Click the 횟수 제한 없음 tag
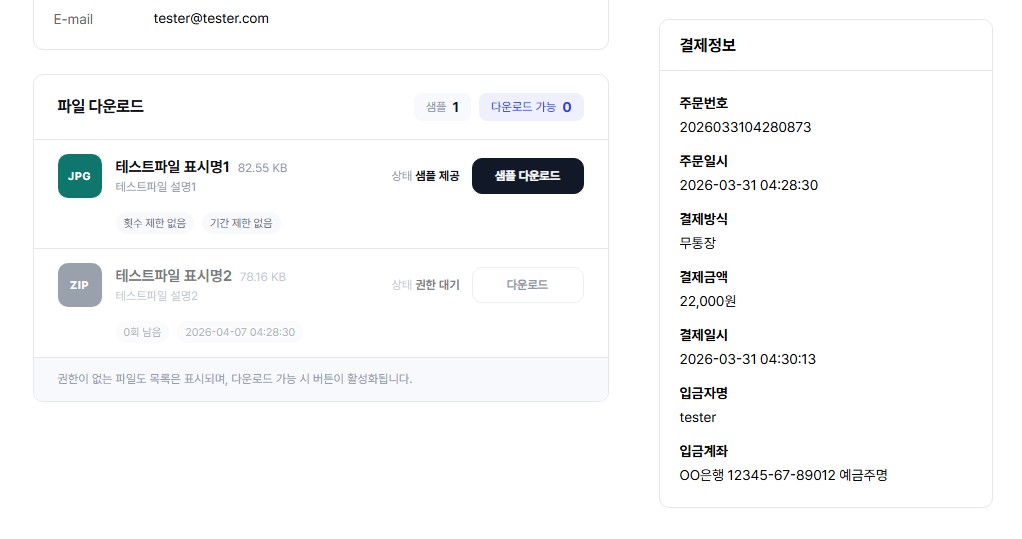Screen dimensions: 1022x539 coord(155,223)
